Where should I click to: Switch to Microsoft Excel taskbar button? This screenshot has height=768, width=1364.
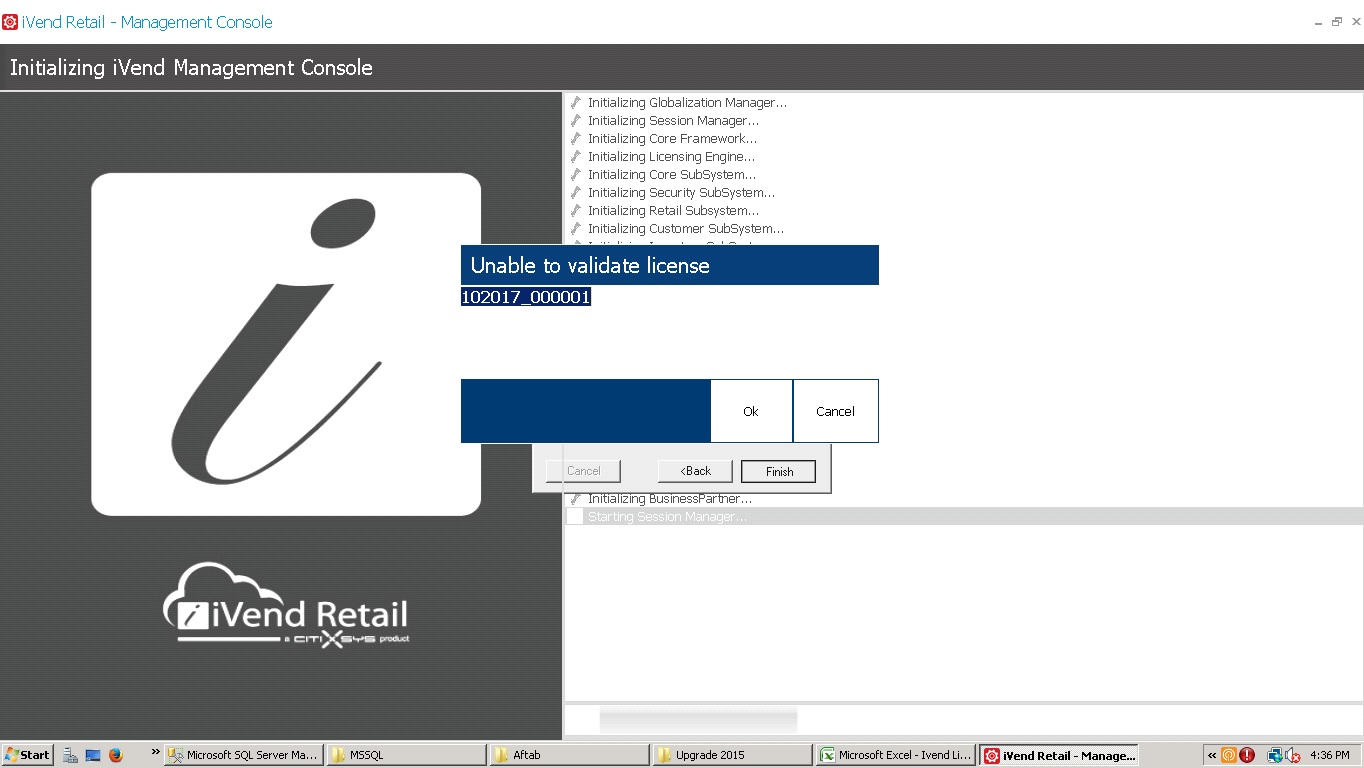896,755
